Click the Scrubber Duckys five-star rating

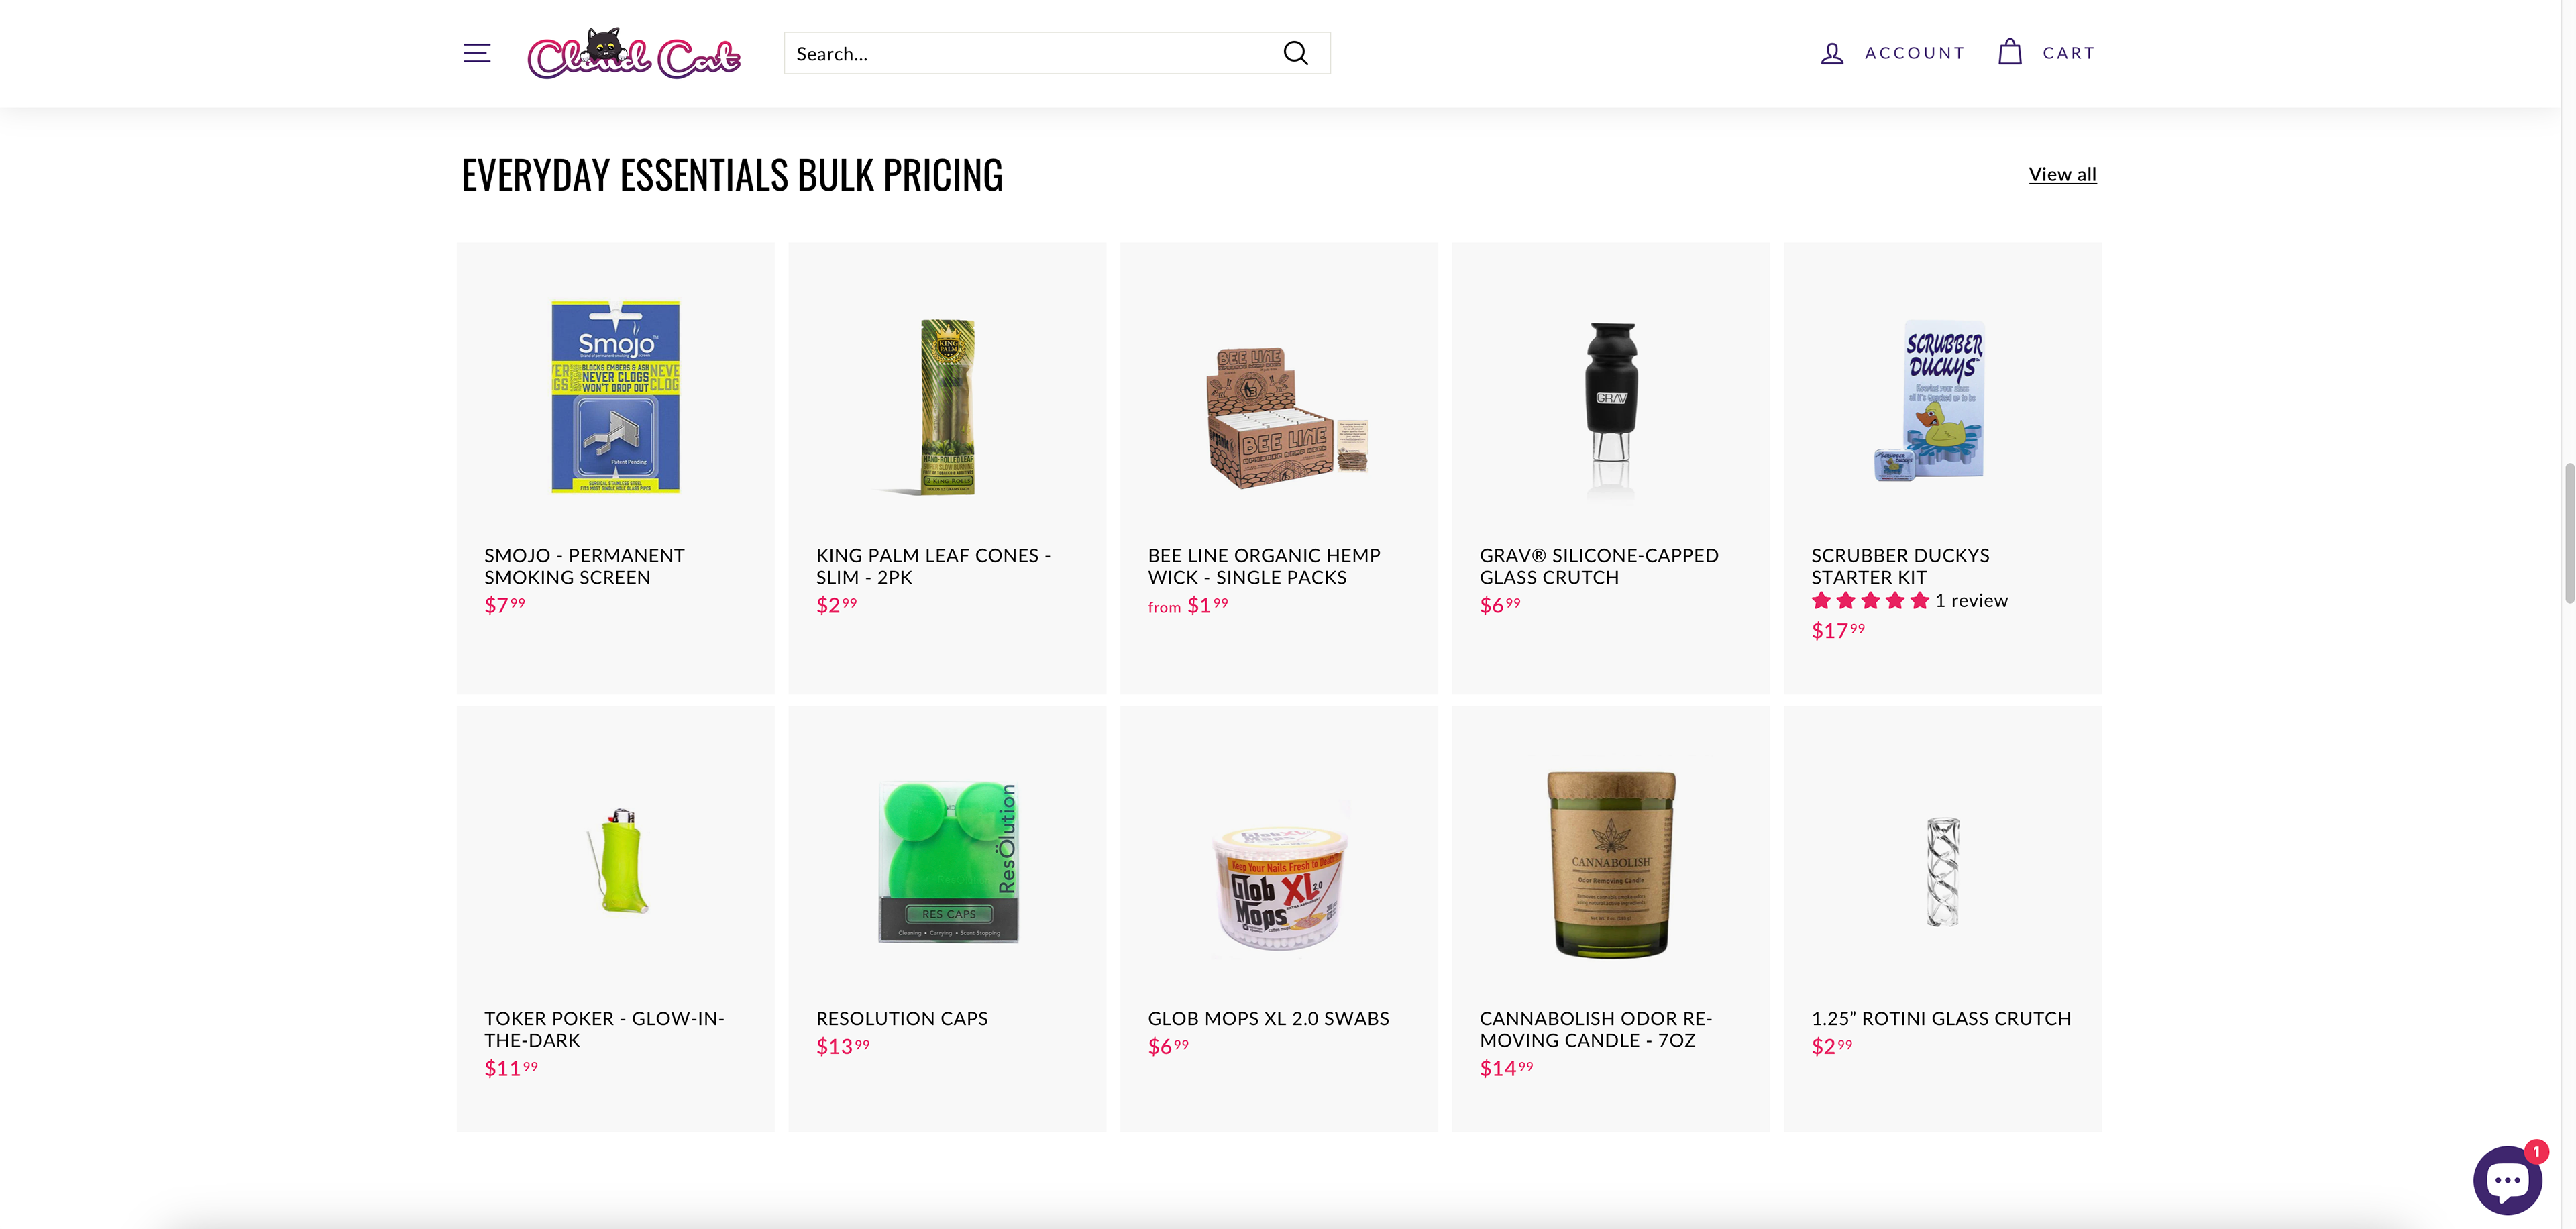[1869, 601]
